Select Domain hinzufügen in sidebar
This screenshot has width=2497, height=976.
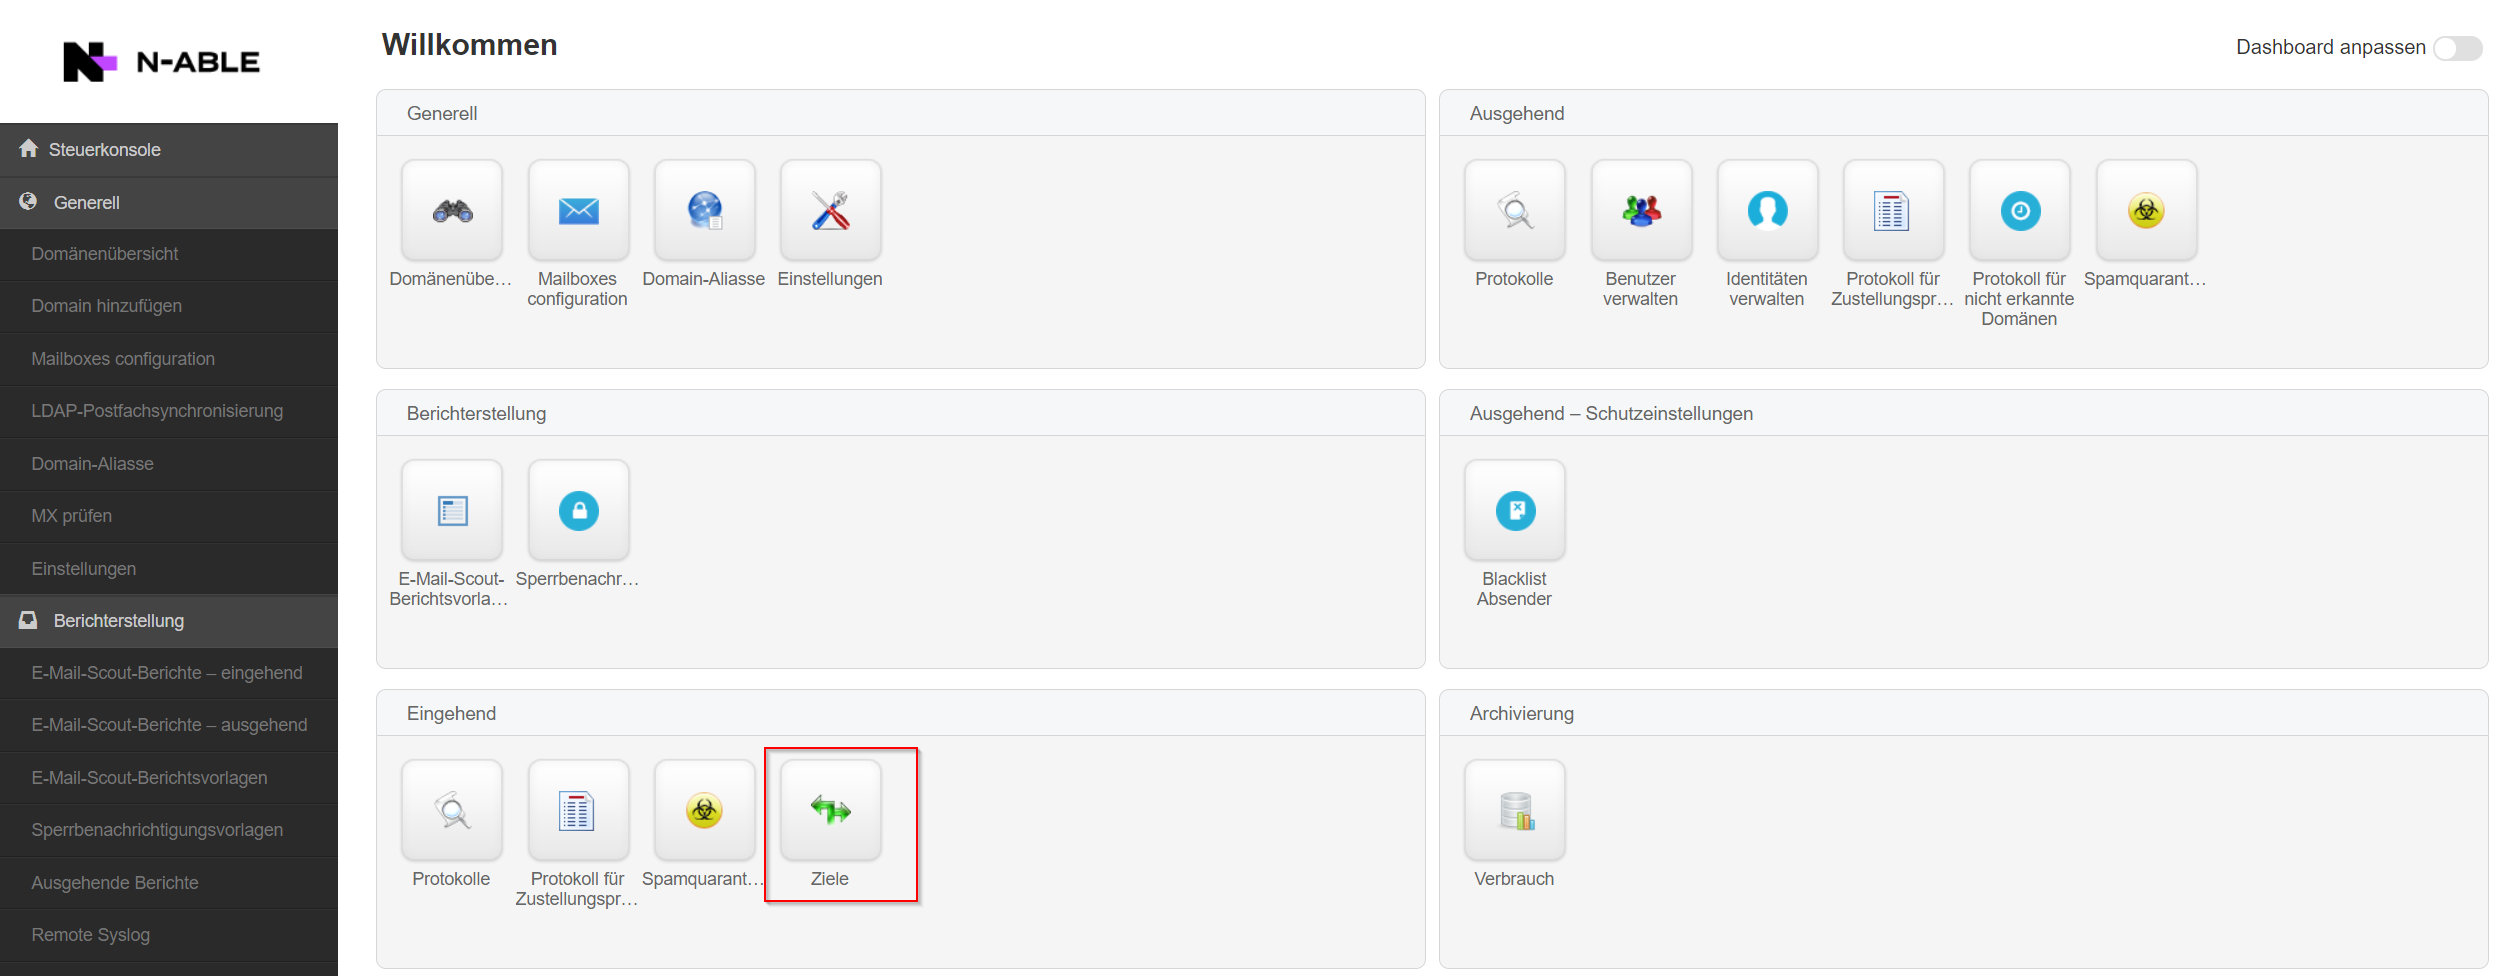point(106,306)
